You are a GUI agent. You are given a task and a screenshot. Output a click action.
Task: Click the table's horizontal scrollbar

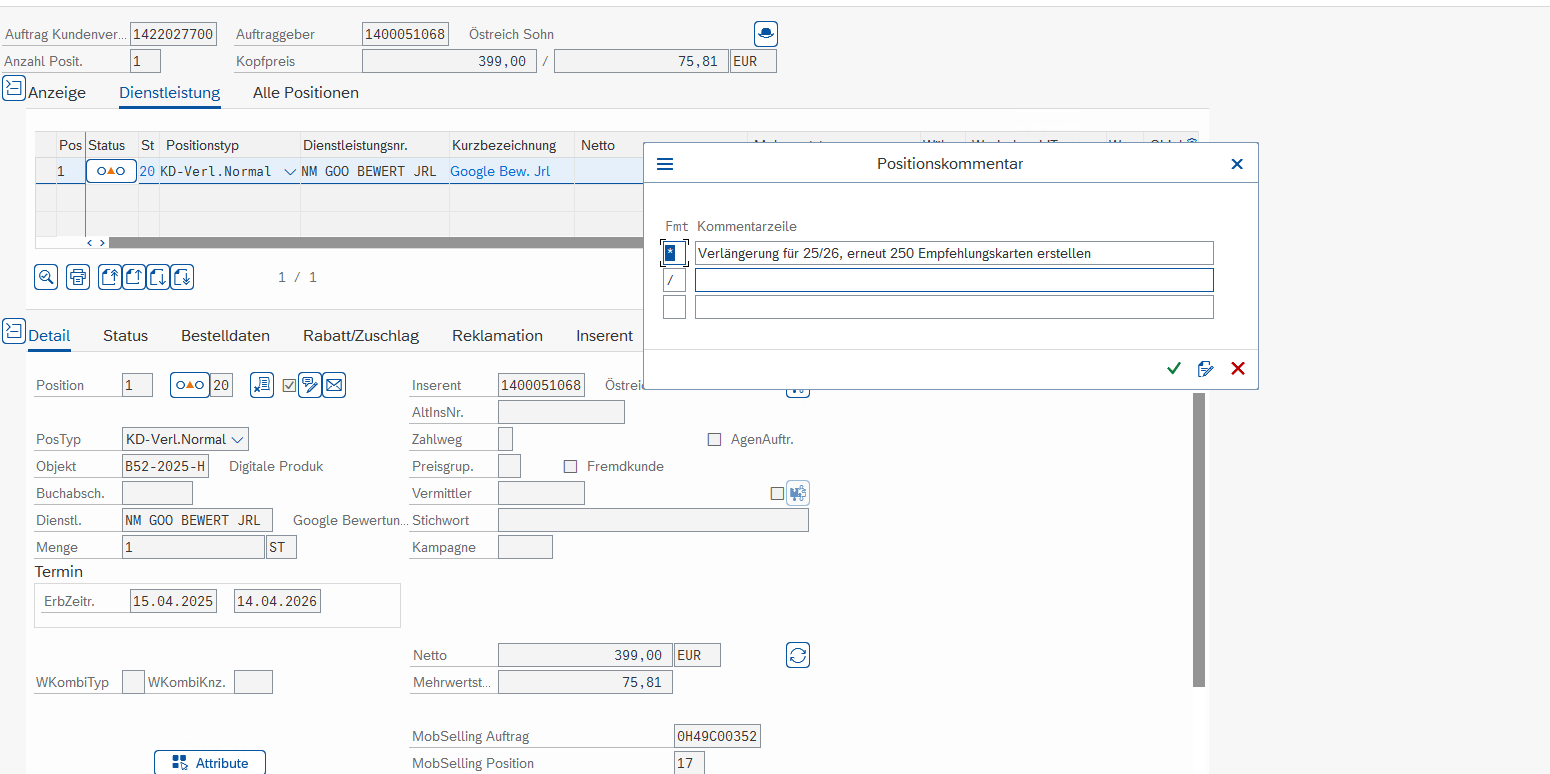(x=375, y=242)
